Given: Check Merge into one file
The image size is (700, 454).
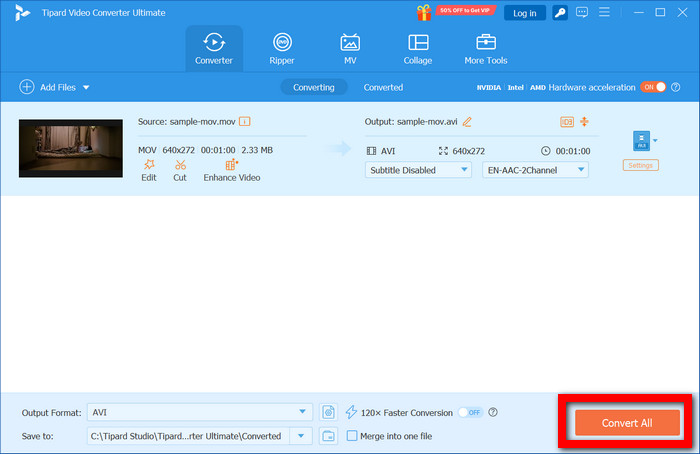Looking at the screenshot, I should (x=352, y=436).
